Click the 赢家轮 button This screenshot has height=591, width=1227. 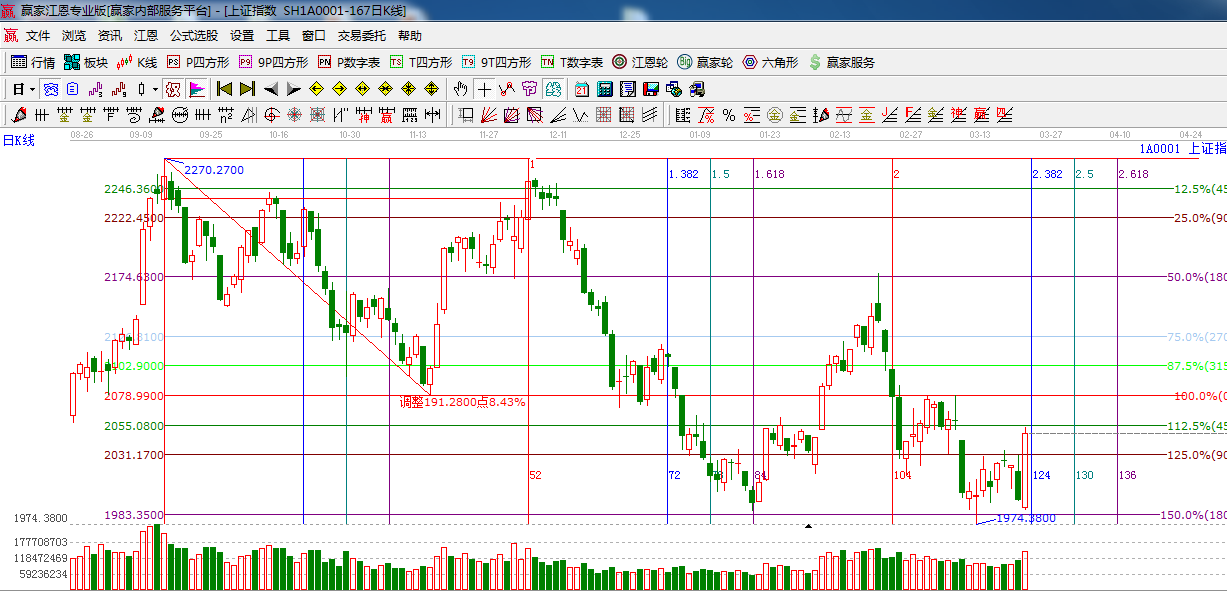(x=705, y=62)
